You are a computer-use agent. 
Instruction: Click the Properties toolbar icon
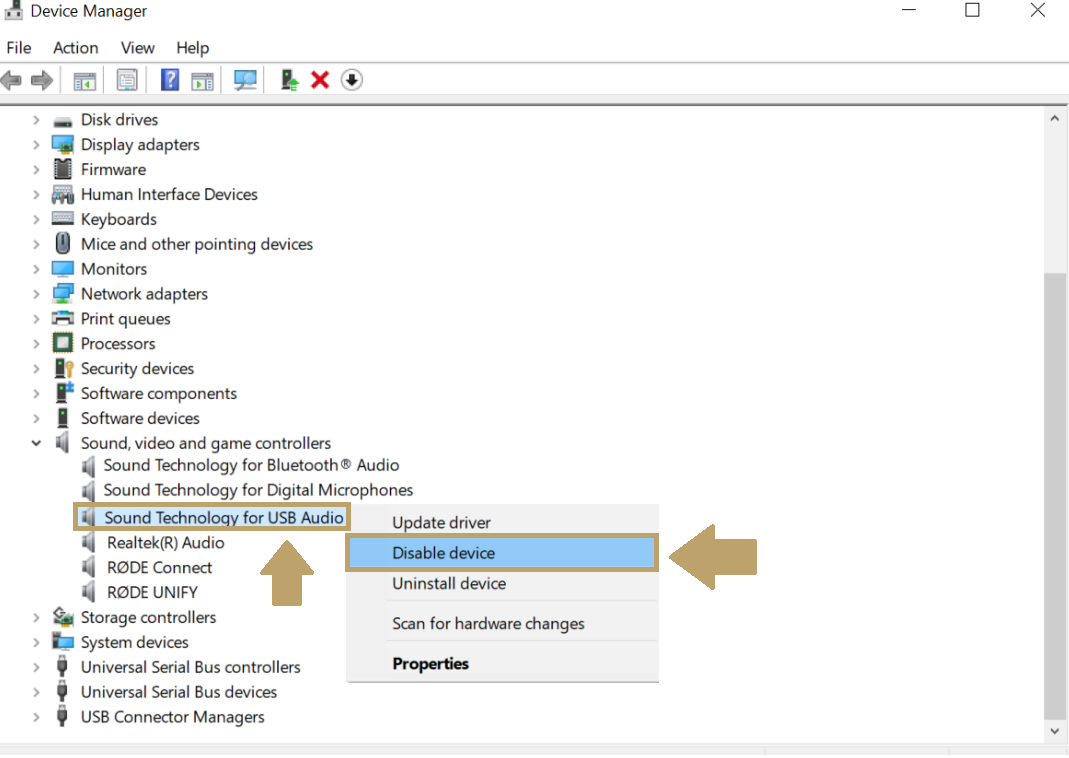pyautogui.click(x=127, y=80)
